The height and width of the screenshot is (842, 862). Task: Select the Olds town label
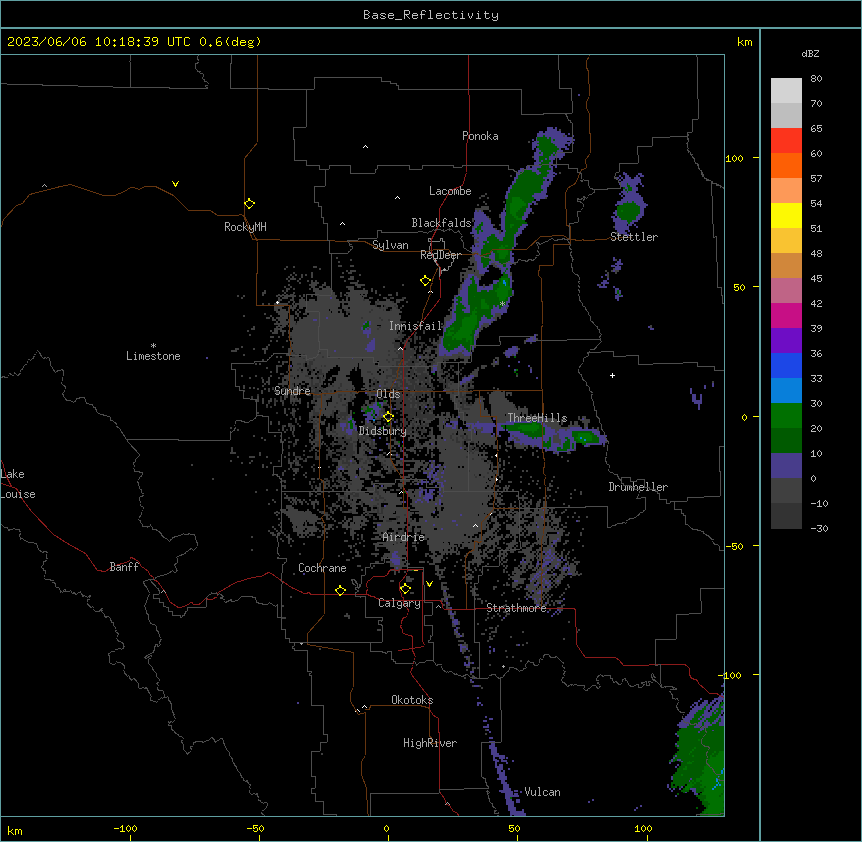pyautogui.click(x=388, y=394)
